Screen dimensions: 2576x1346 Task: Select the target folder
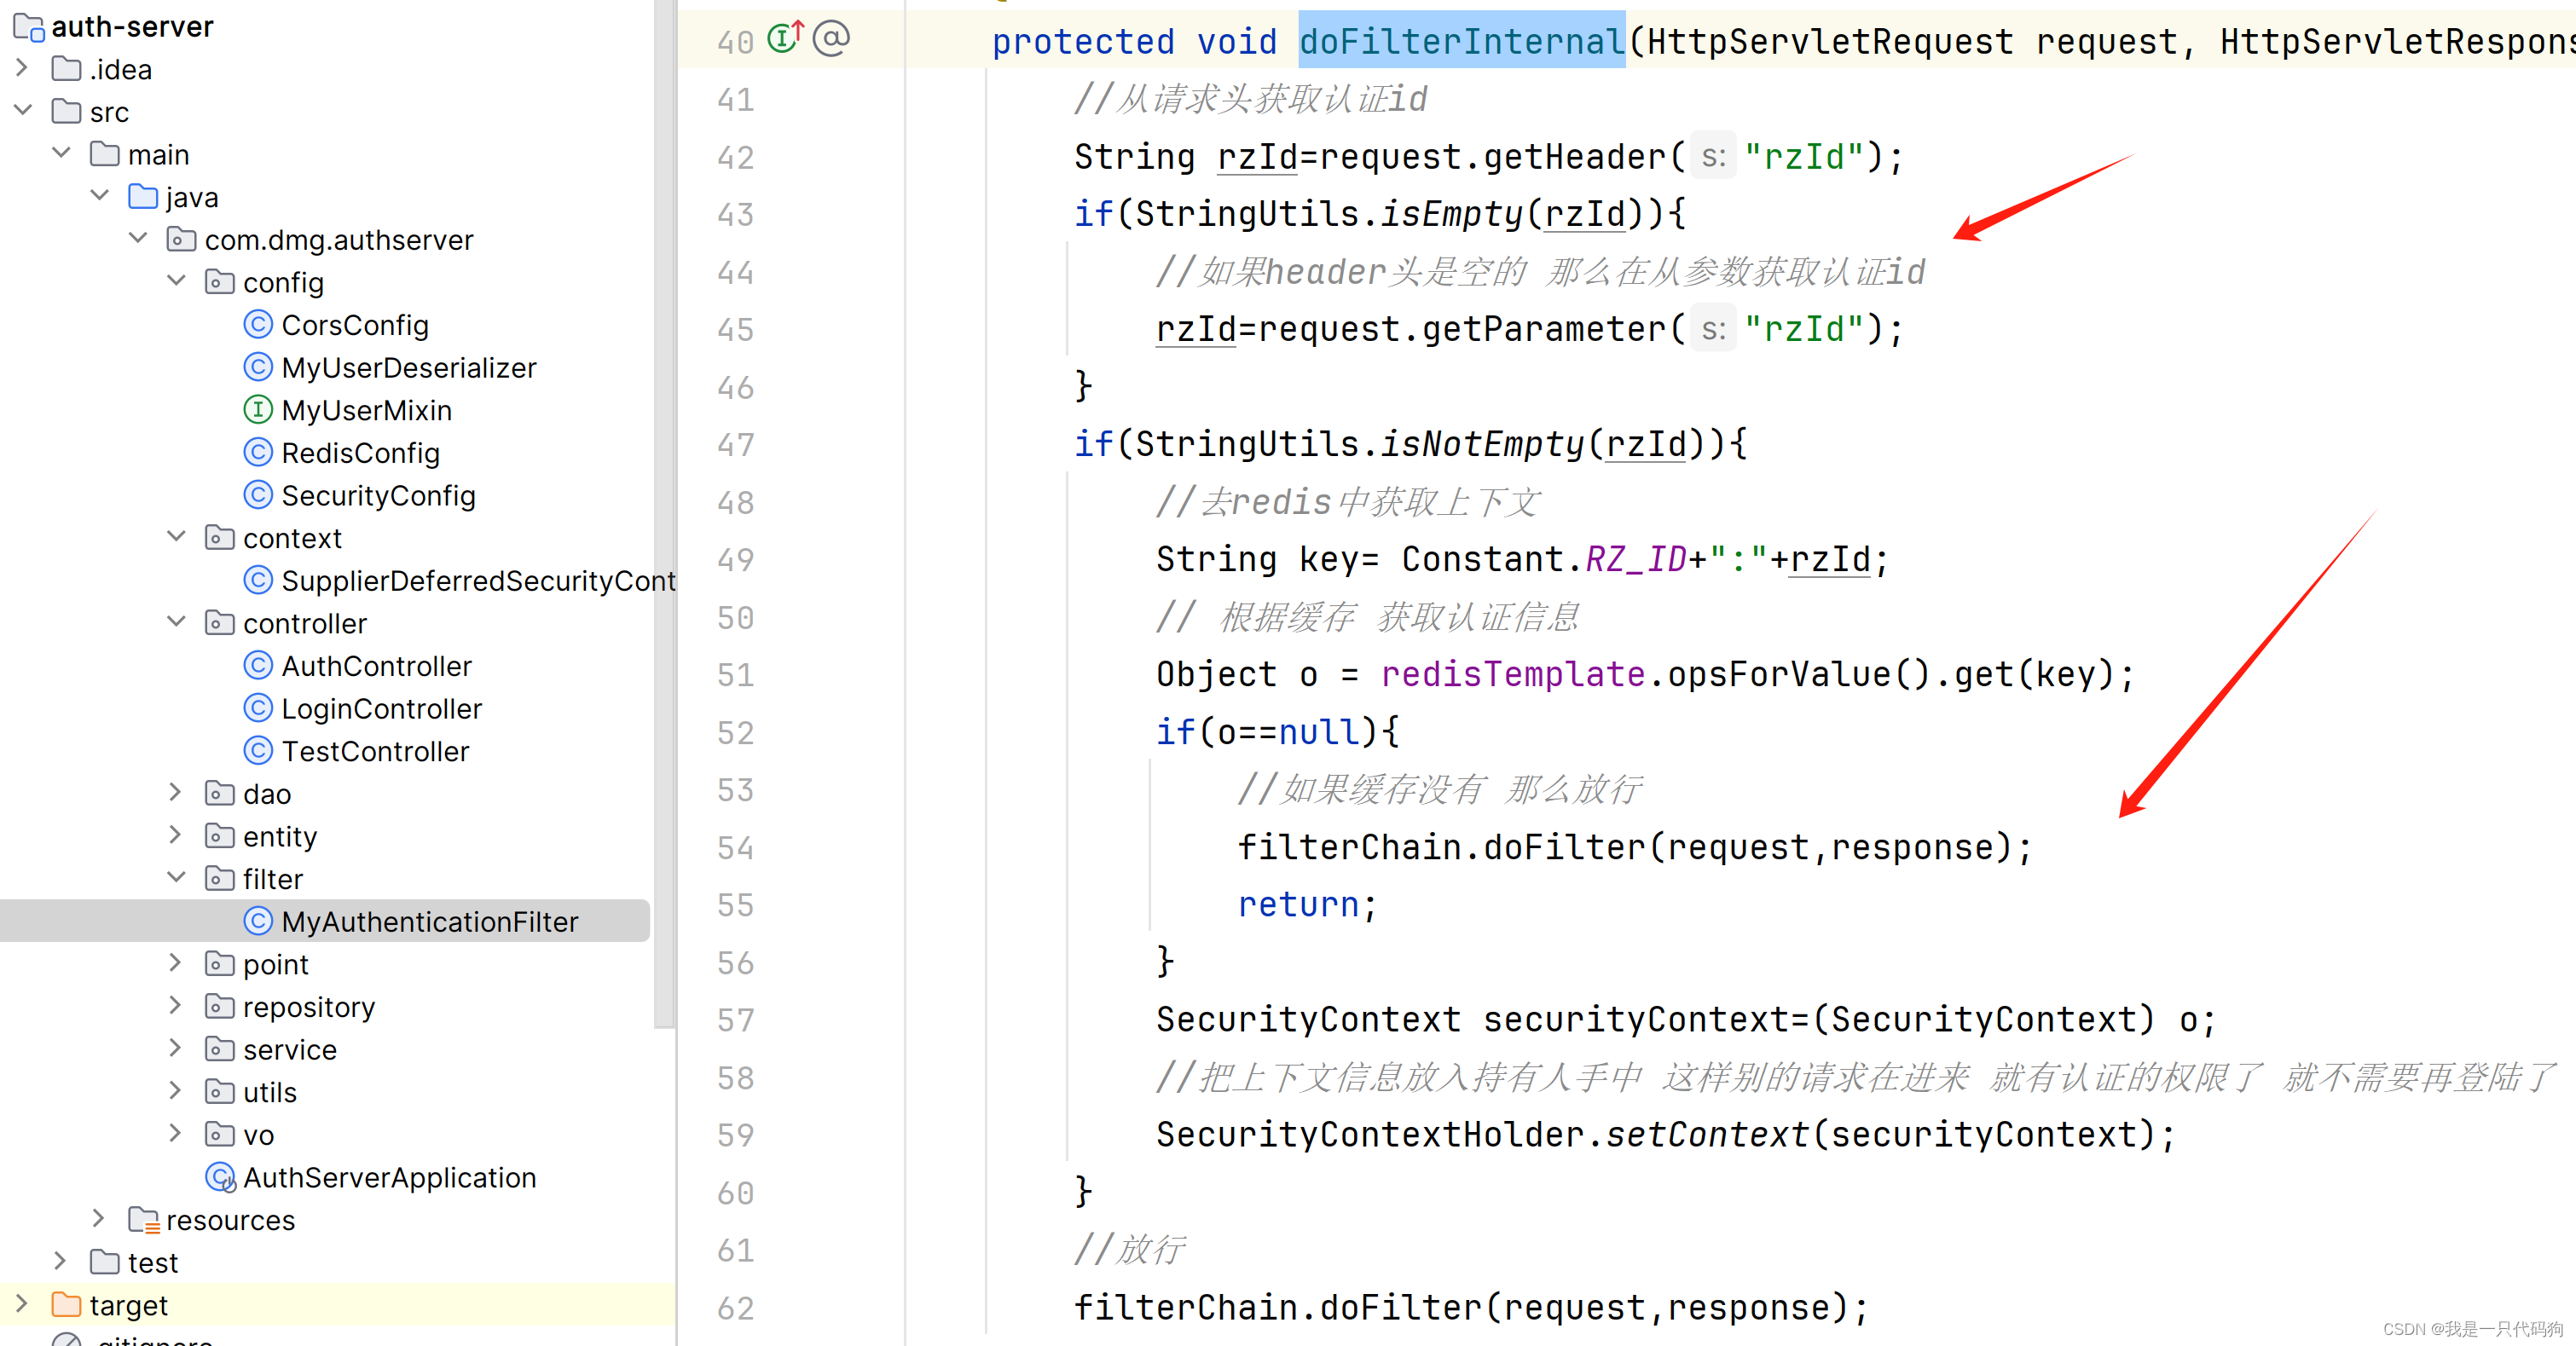[x=128, y=1305]
